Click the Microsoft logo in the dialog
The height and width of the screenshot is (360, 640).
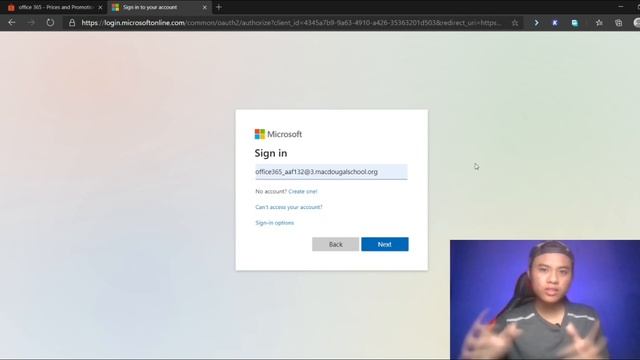(278, 134)
